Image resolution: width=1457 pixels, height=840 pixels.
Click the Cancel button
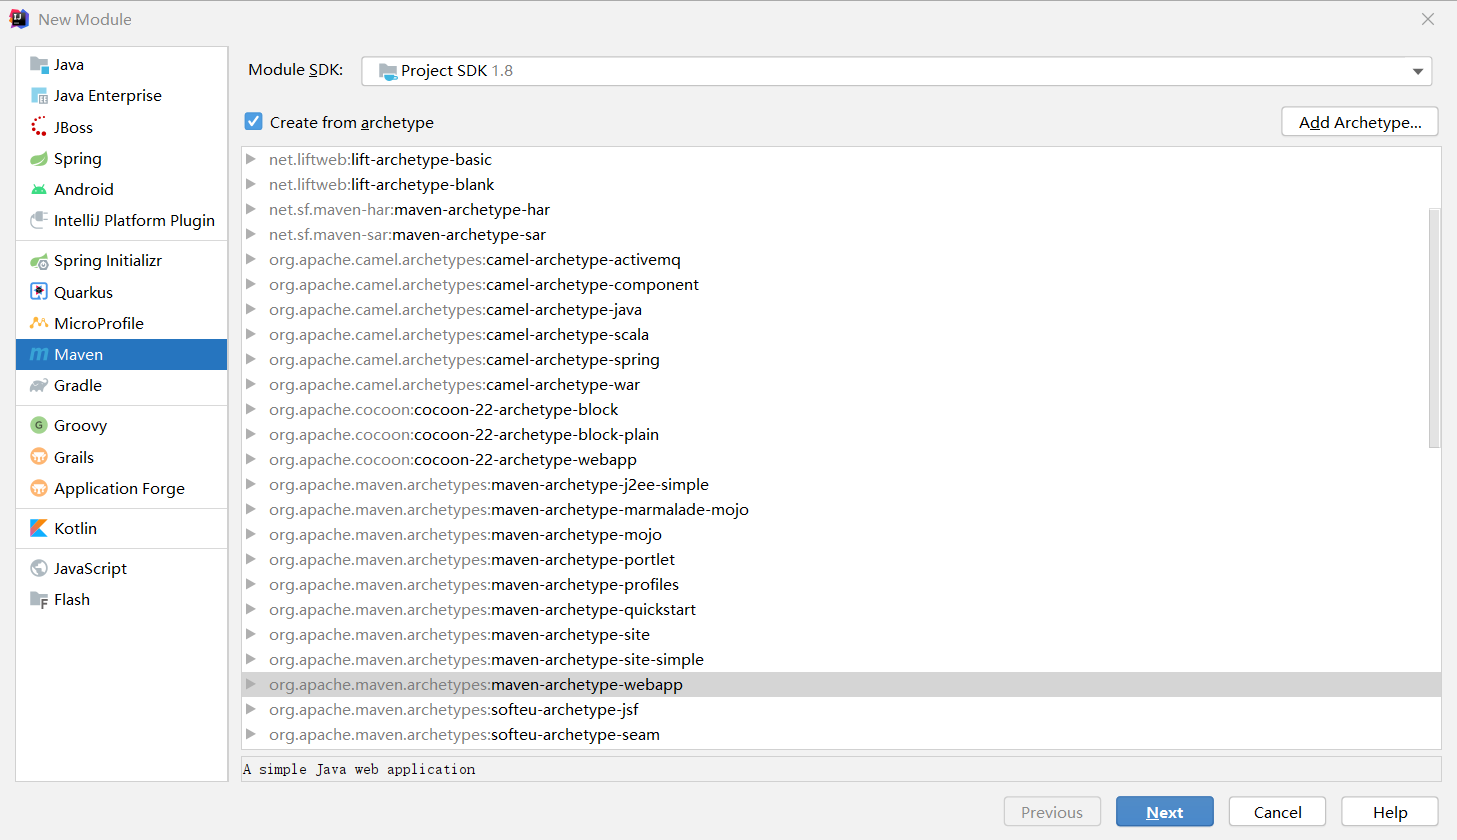click(x=1278, y=812)
